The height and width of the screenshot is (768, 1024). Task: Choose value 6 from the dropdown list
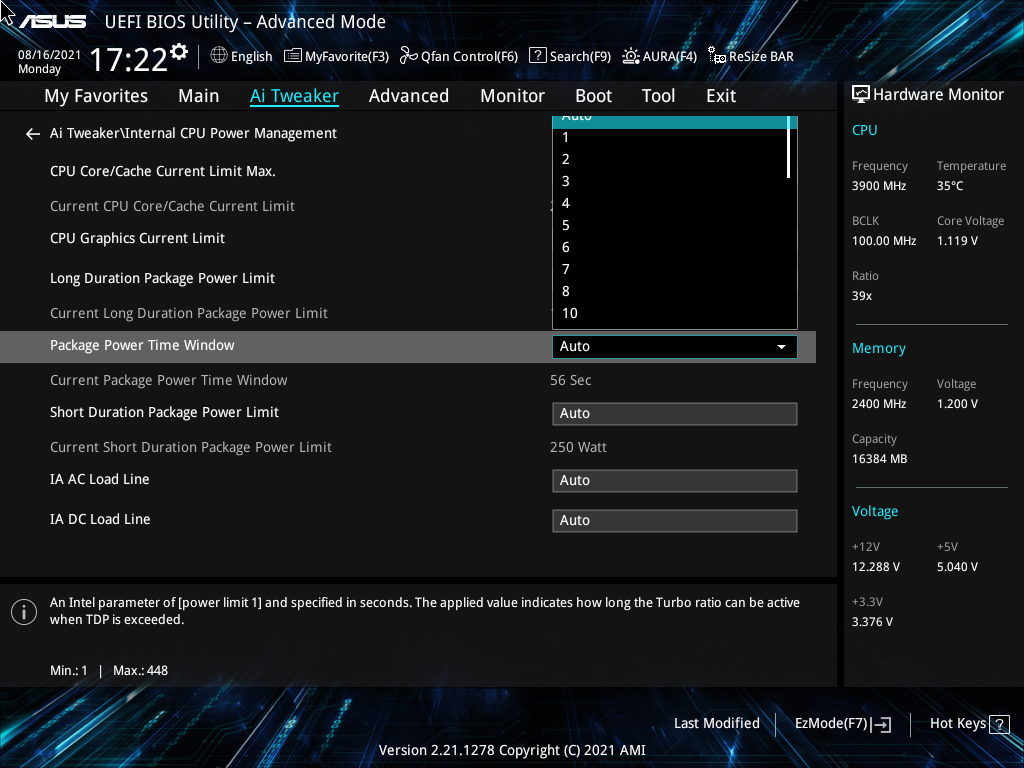point(671,248)
